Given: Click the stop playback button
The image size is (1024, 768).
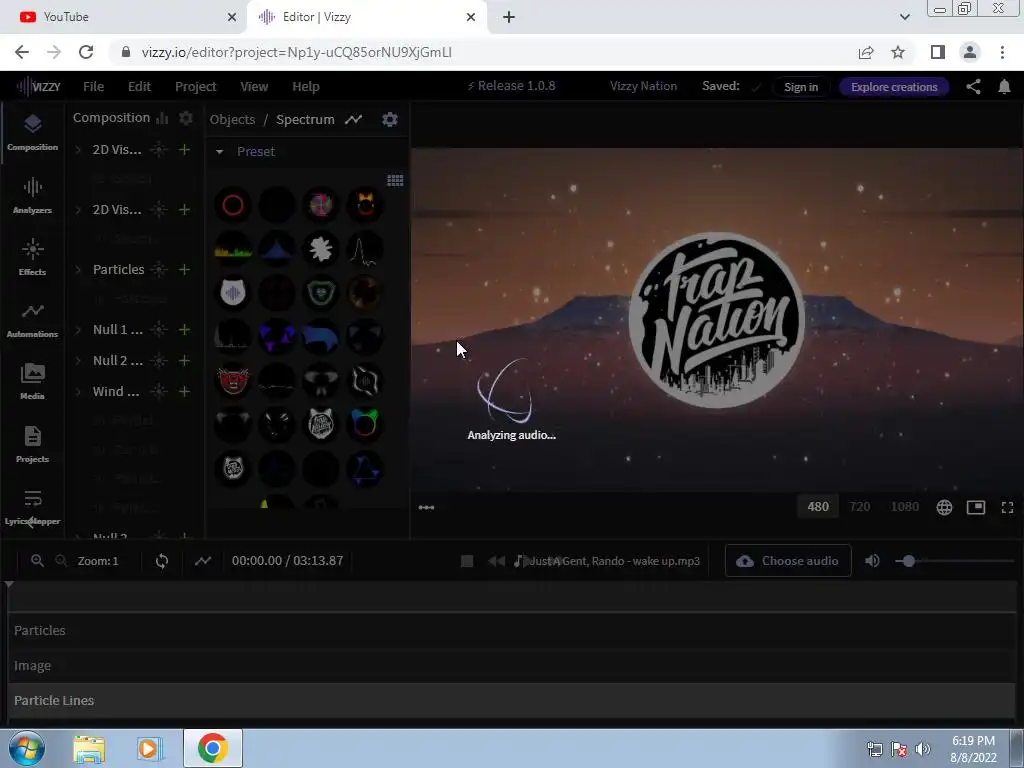Looking at the screenshot, I should [467, 561].
